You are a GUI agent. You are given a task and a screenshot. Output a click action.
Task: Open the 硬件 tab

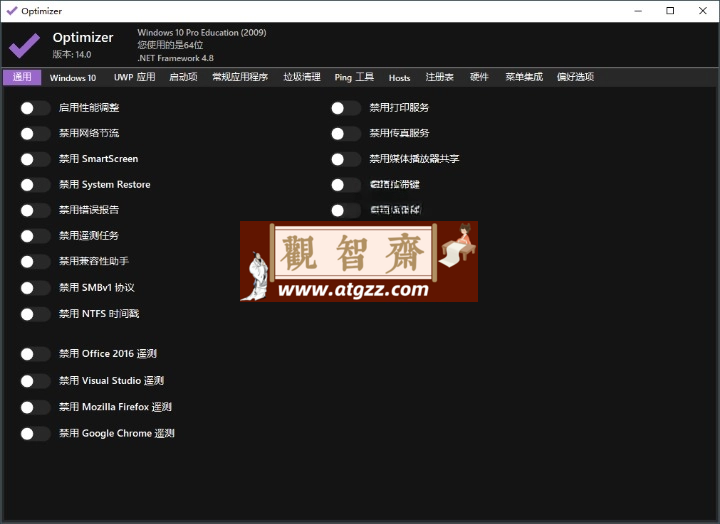[x=479, y=77]
